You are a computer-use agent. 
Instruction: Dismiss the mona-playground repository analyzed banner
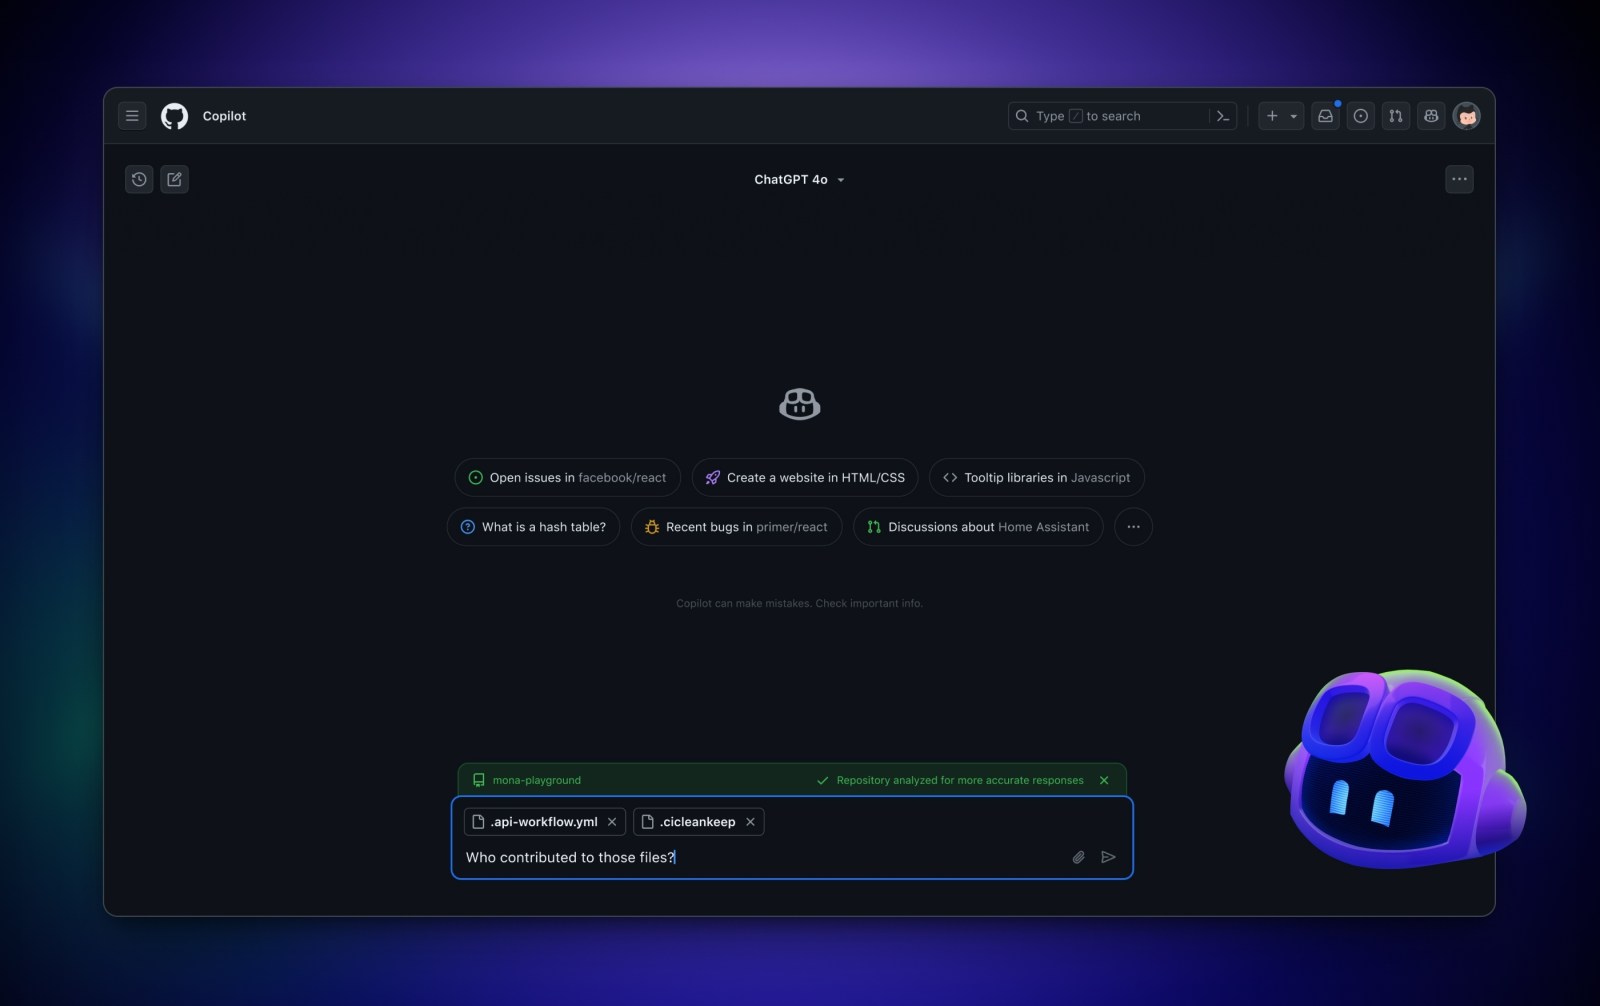1104,780
